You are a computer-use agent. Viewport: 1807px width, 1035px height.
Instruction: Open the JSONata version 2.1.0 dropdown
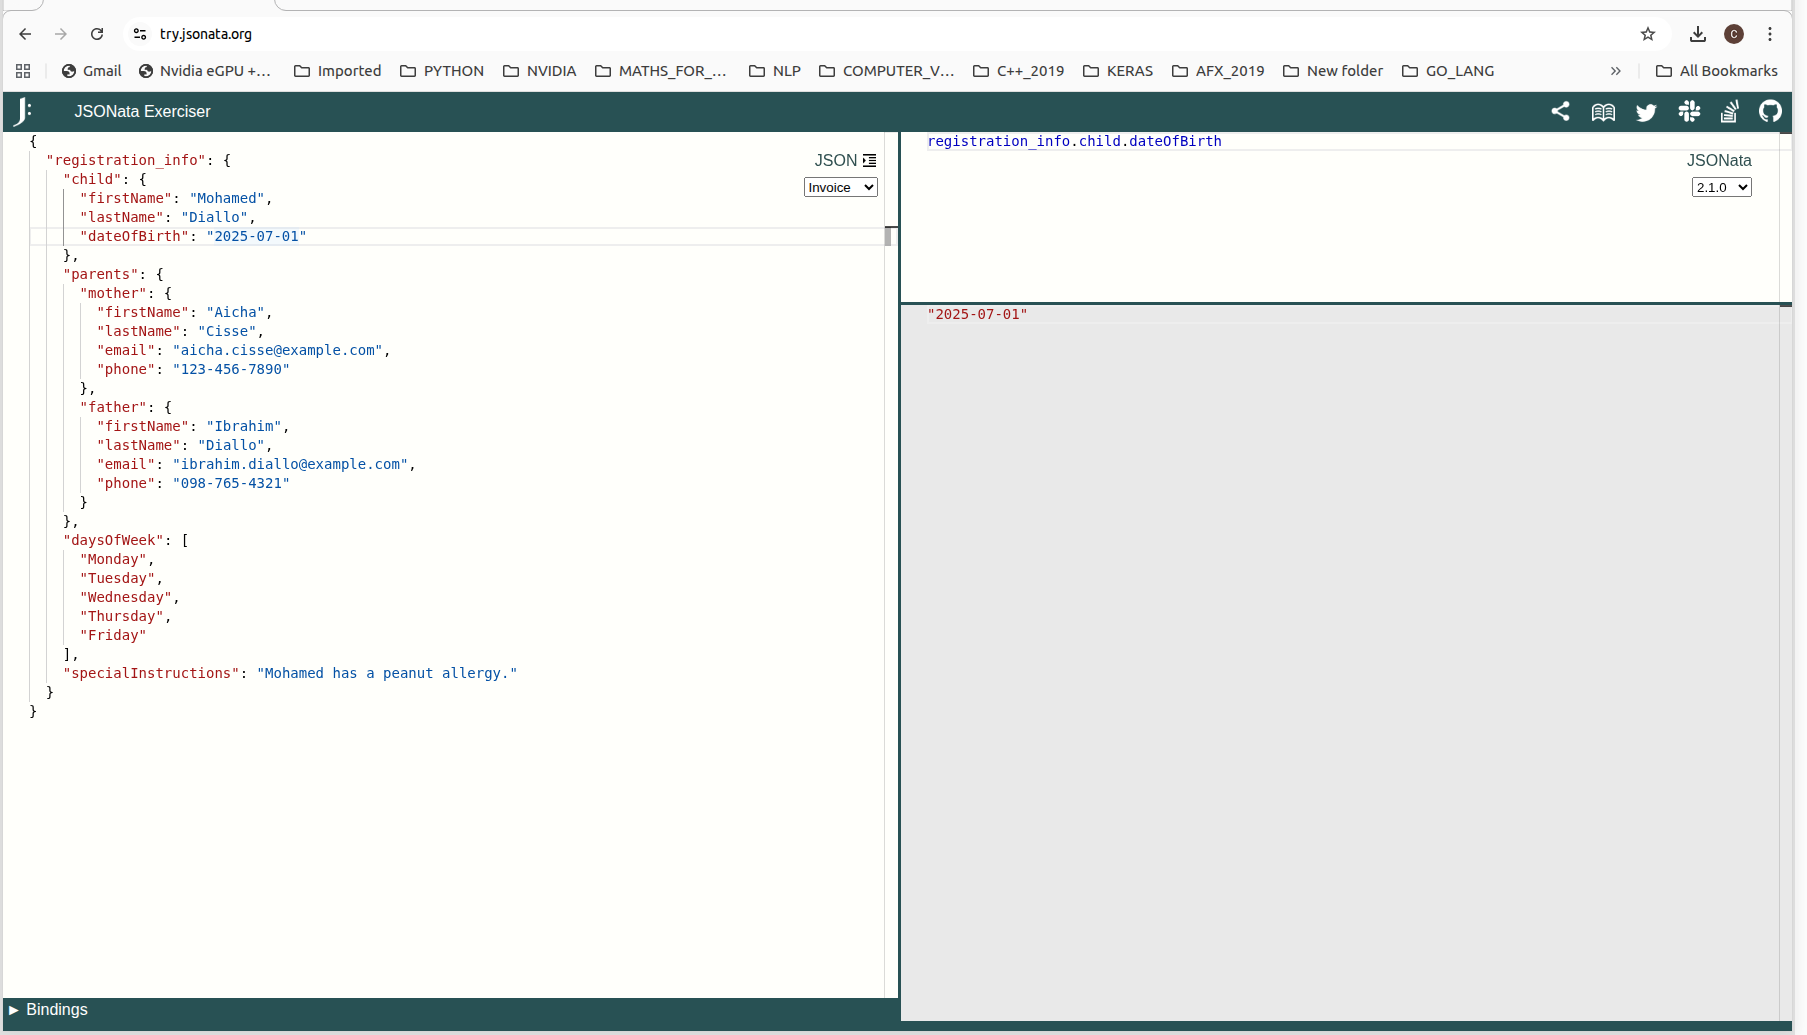coord(1720,187)
